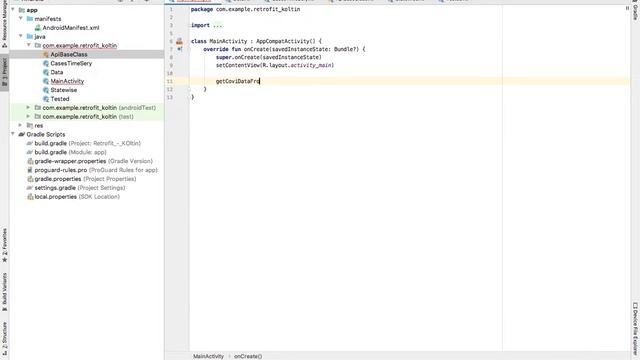The height and width of the screenshot is (360, 640).
Task: Click the manifests folder icon
Action: 29,19
